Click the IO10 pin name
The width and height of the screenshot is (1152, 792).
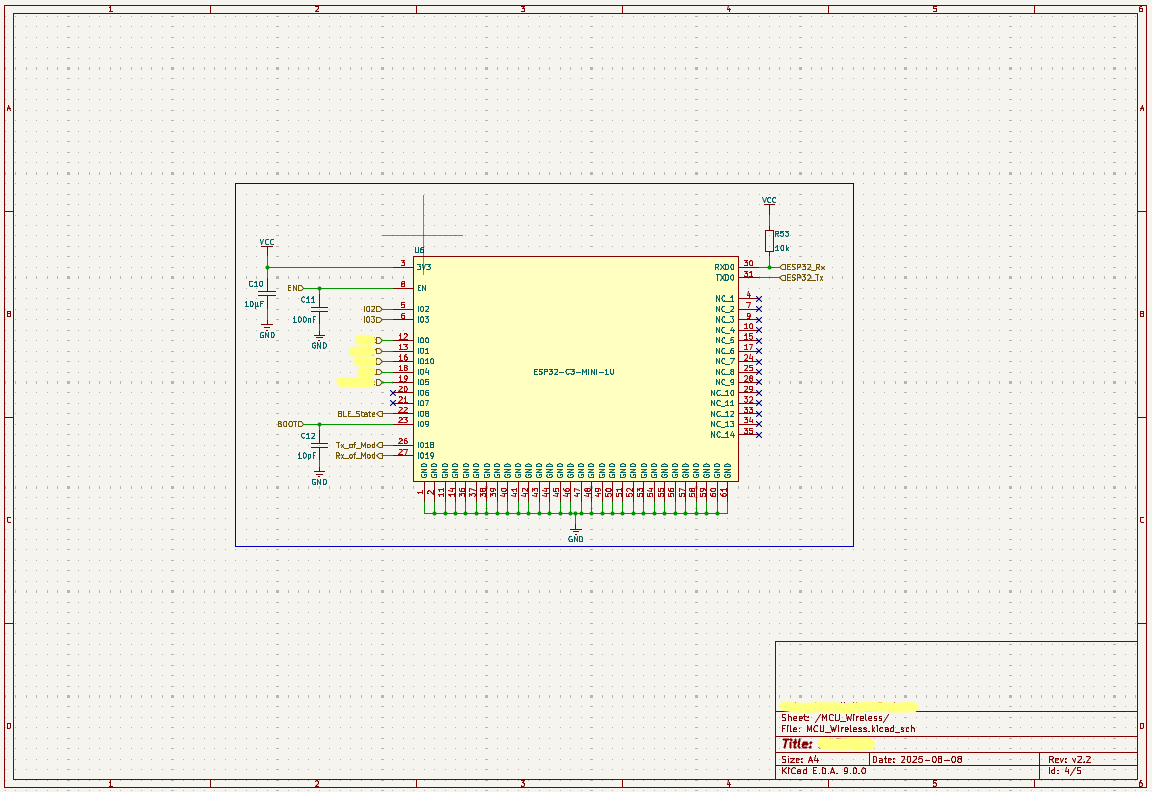[426, 362]
